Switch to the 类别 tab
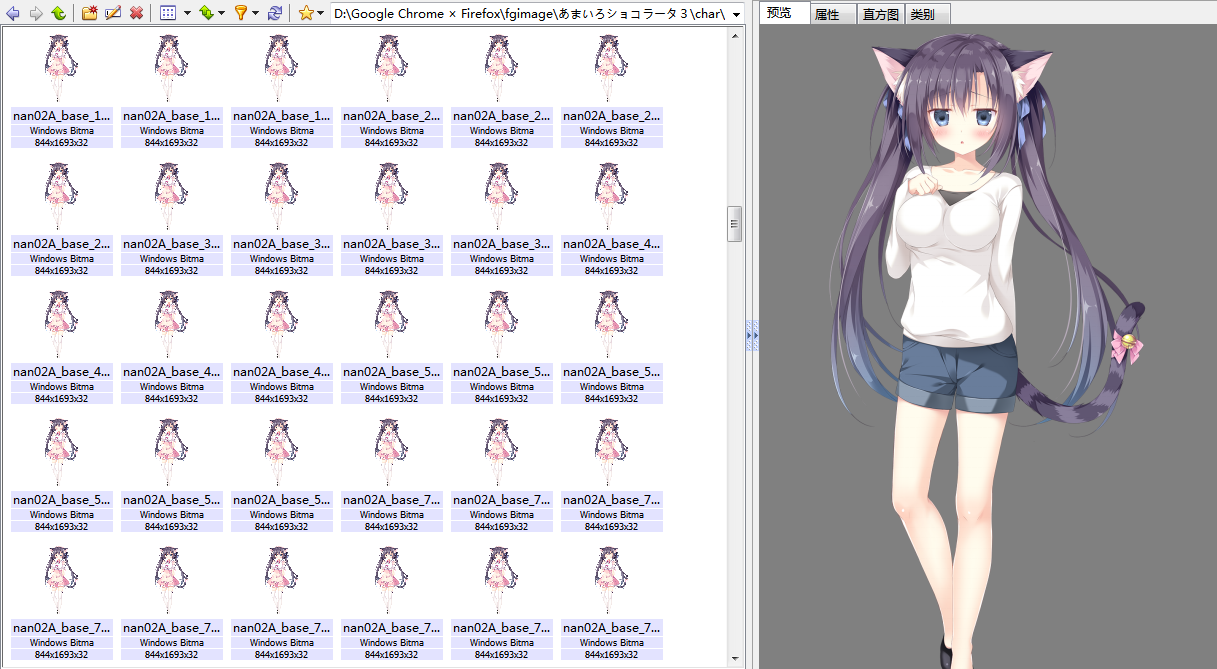1217x669 pixels. point(928,15)
